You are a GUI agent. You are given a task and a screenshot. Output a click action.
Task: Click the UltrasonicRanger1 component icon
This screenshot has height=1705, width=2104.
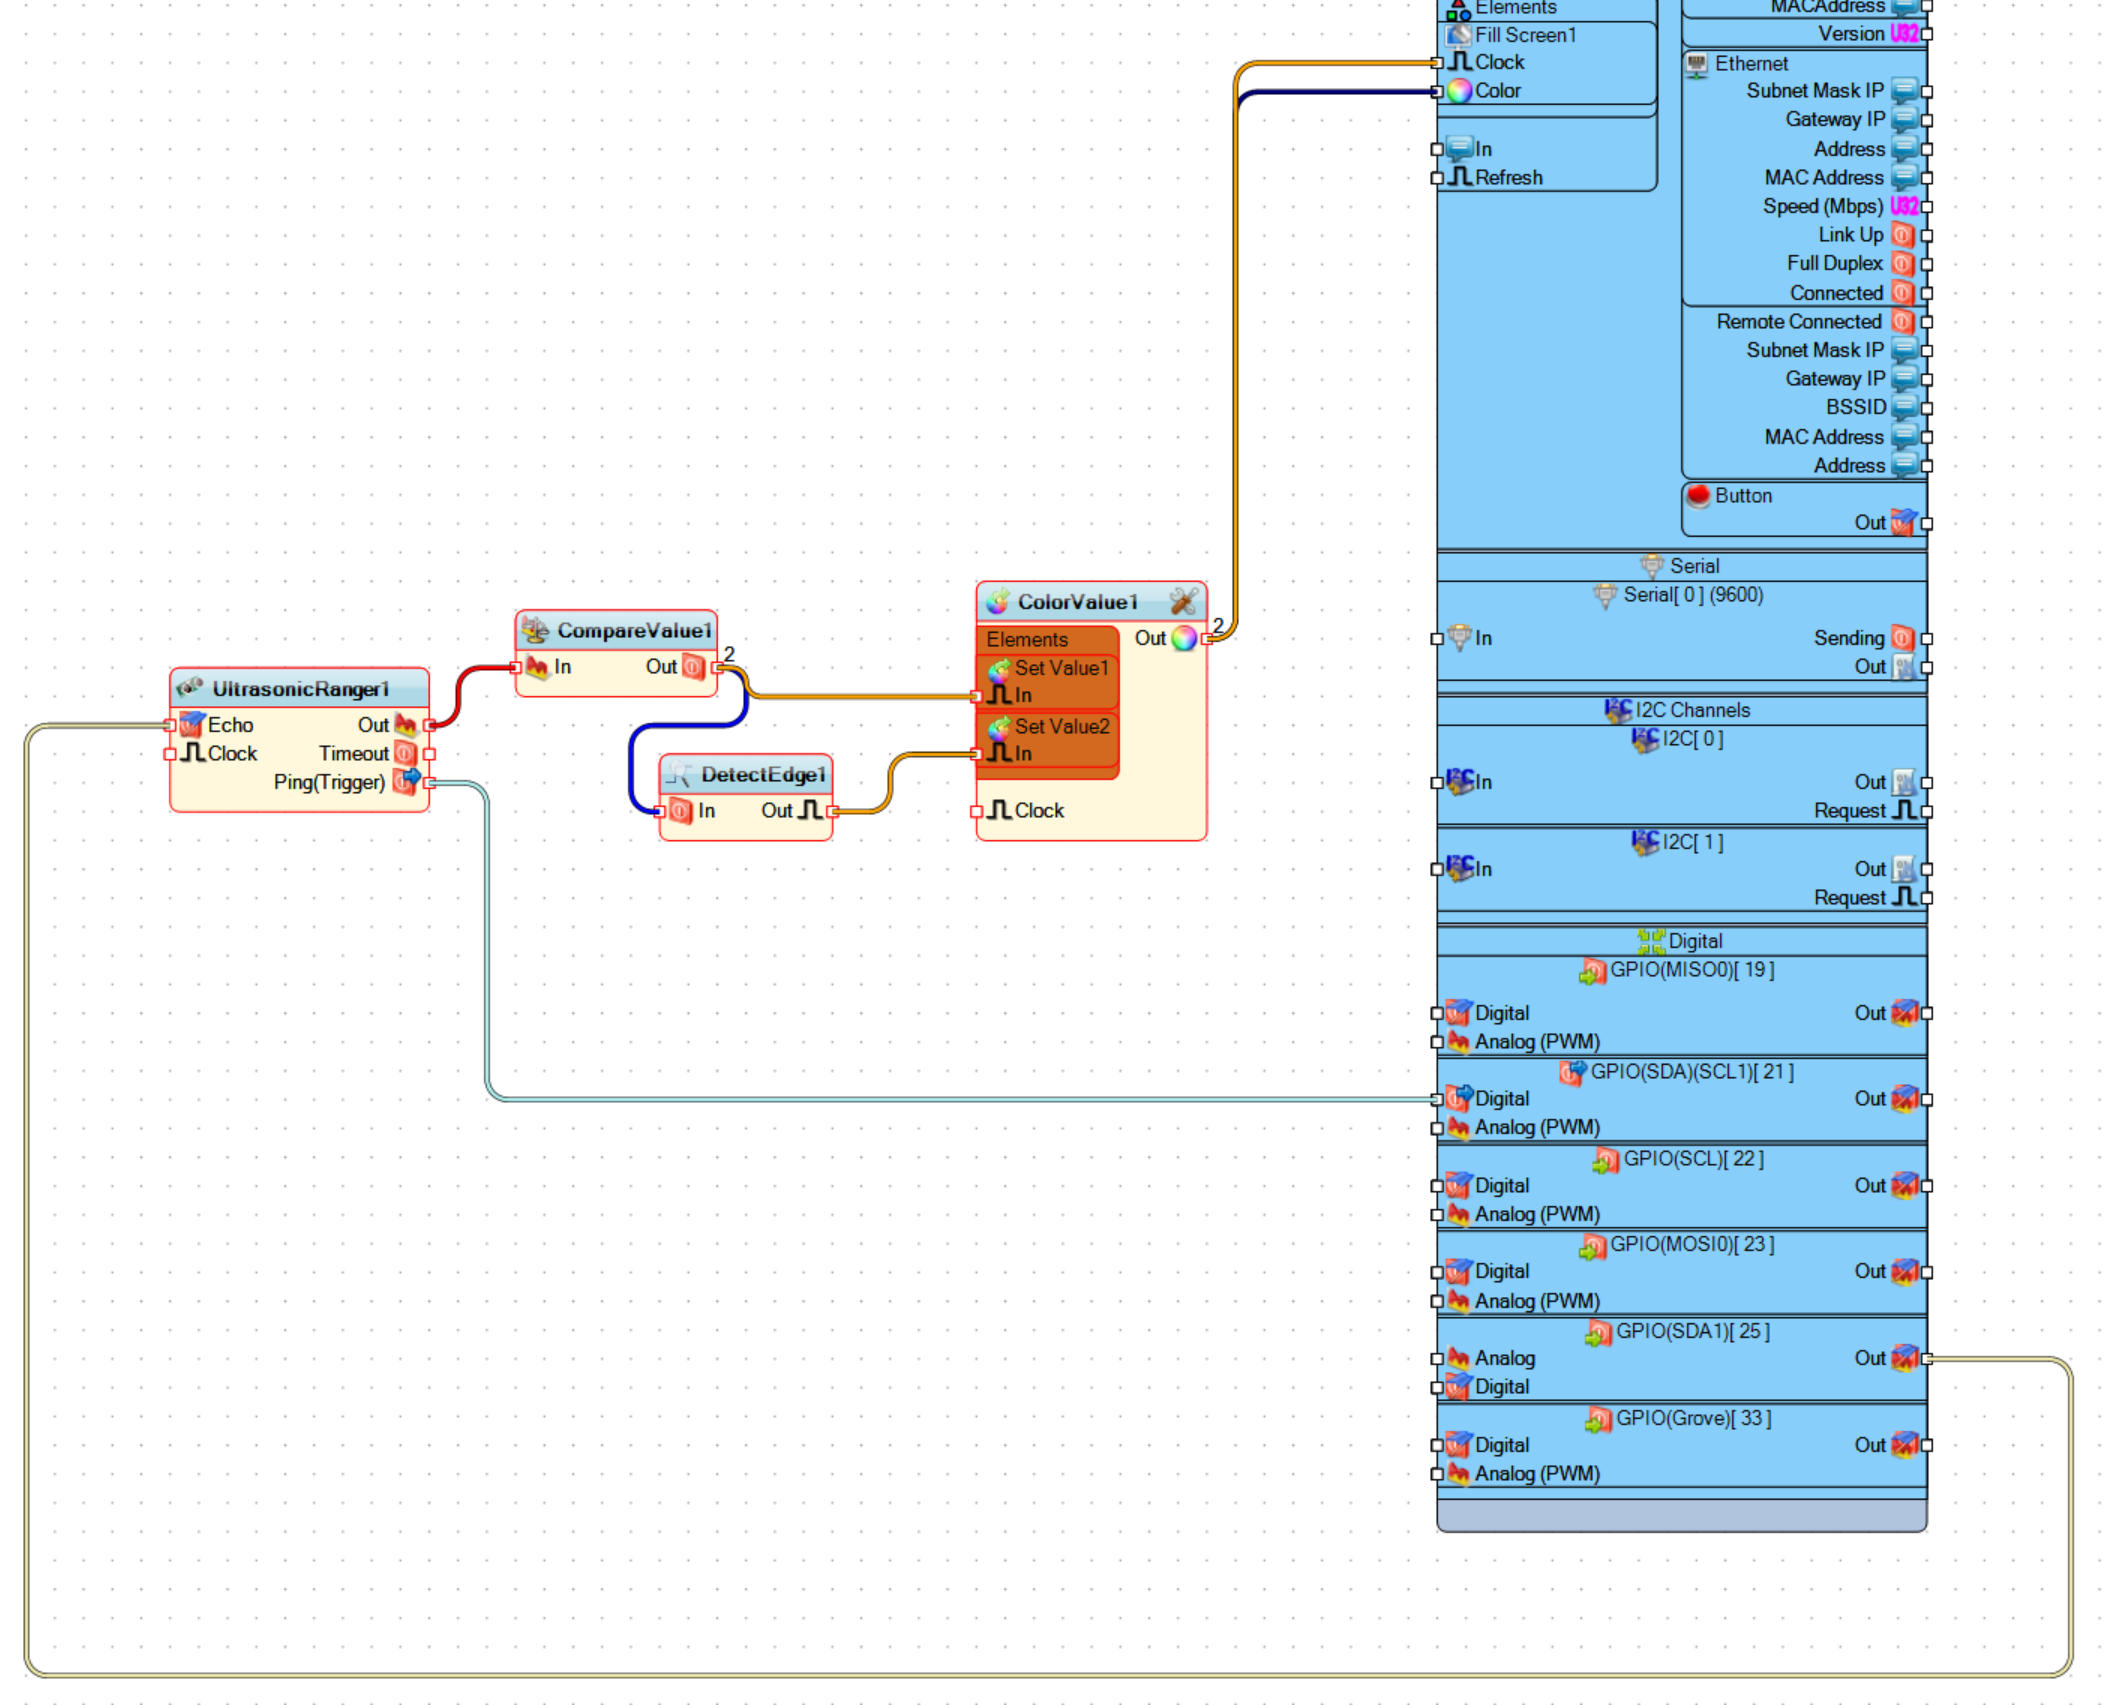189,688
